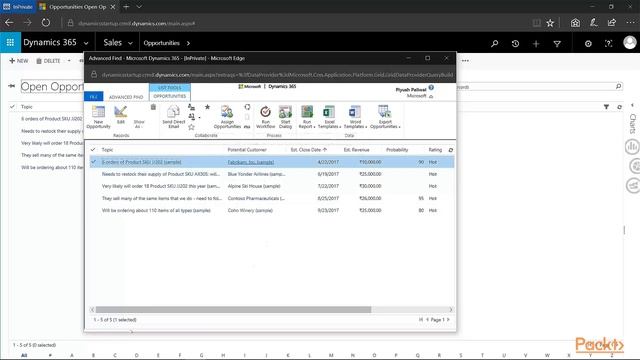
Task: Expand the Dynamics 365 chevron menu
Action: coord(86,43)
